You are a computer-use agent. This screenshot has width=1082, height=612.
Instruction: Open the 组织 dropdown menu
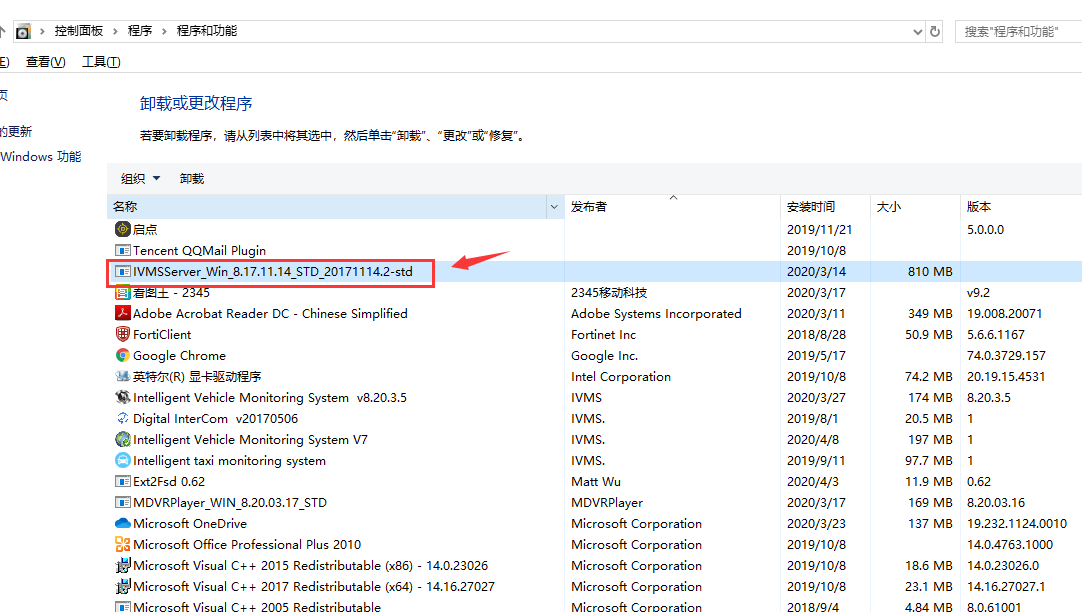[140, 179]
